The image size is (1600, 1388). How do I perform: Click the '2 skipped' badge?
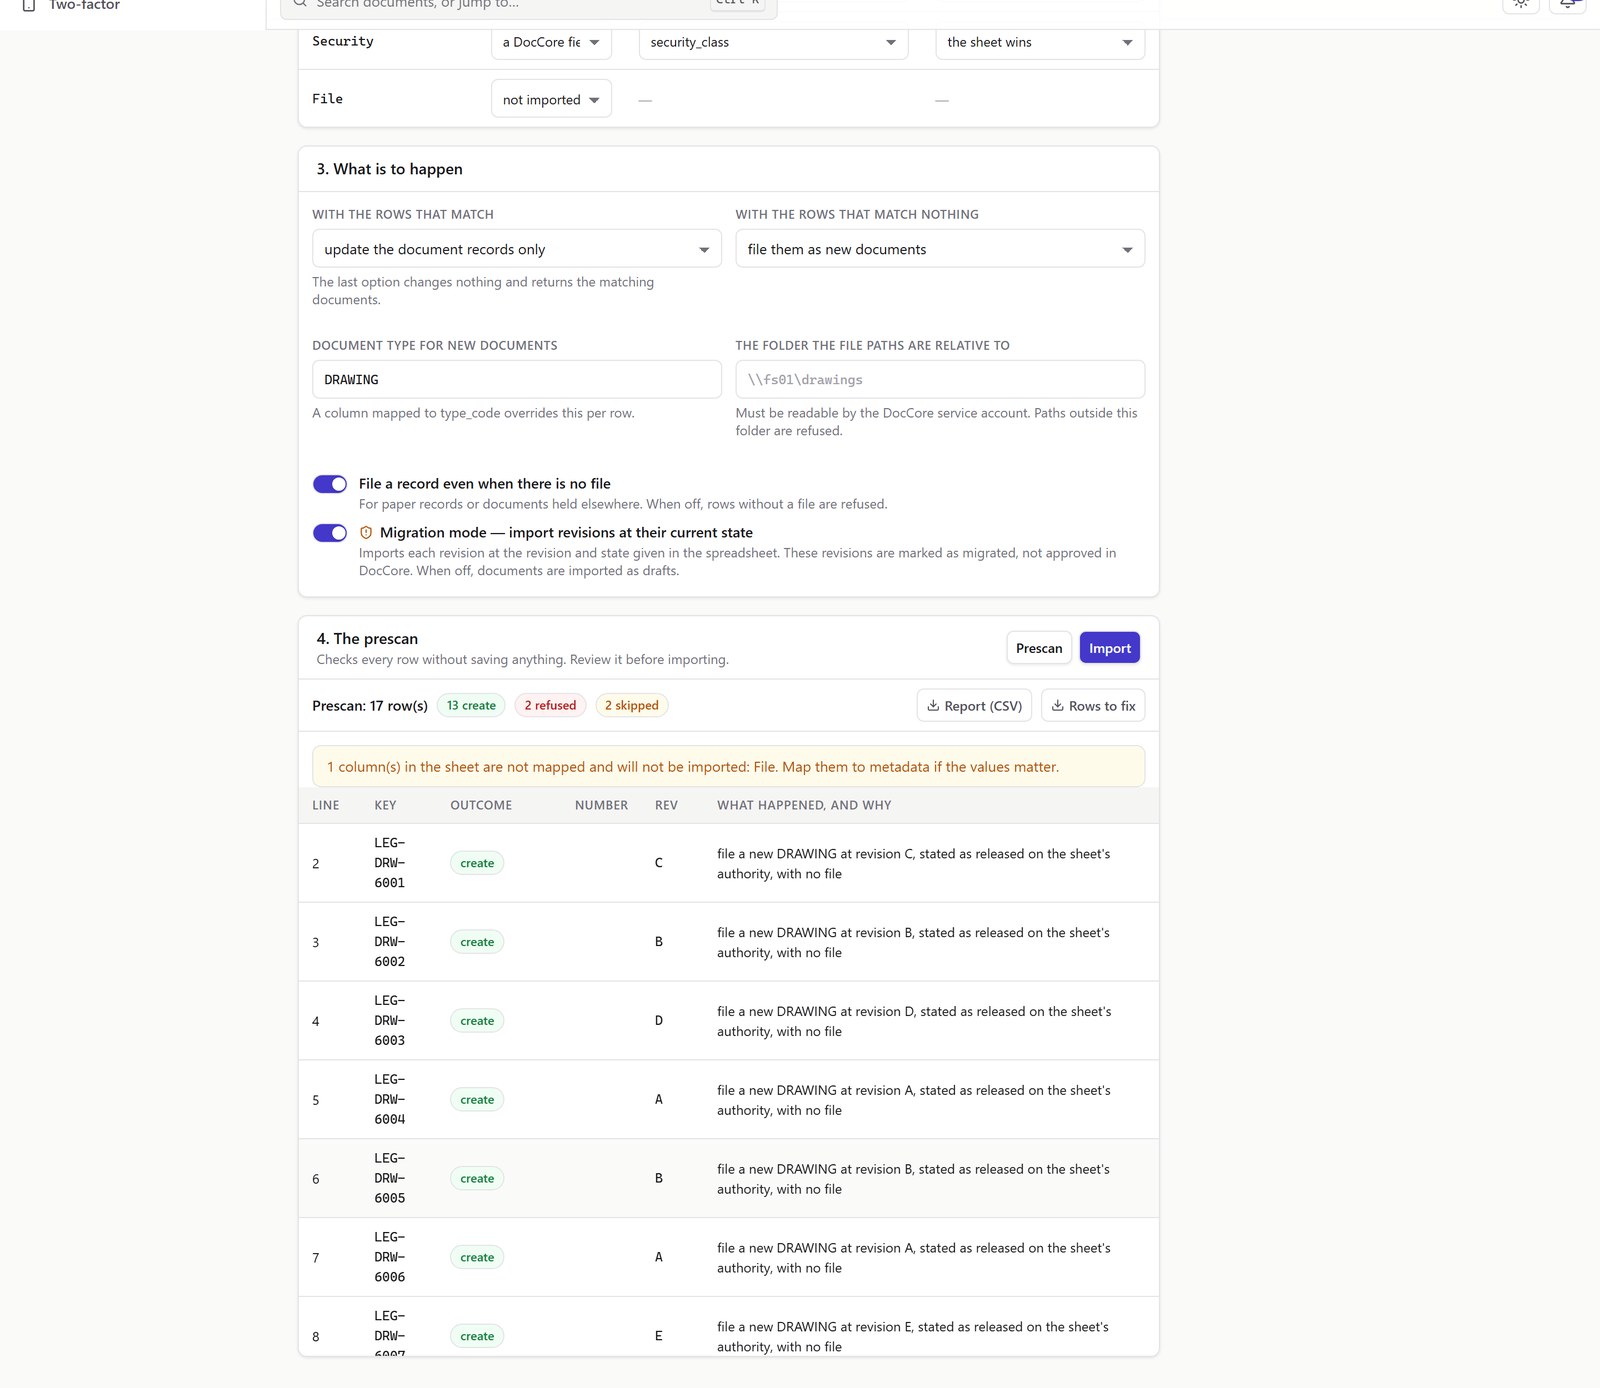tap(631, 706)
